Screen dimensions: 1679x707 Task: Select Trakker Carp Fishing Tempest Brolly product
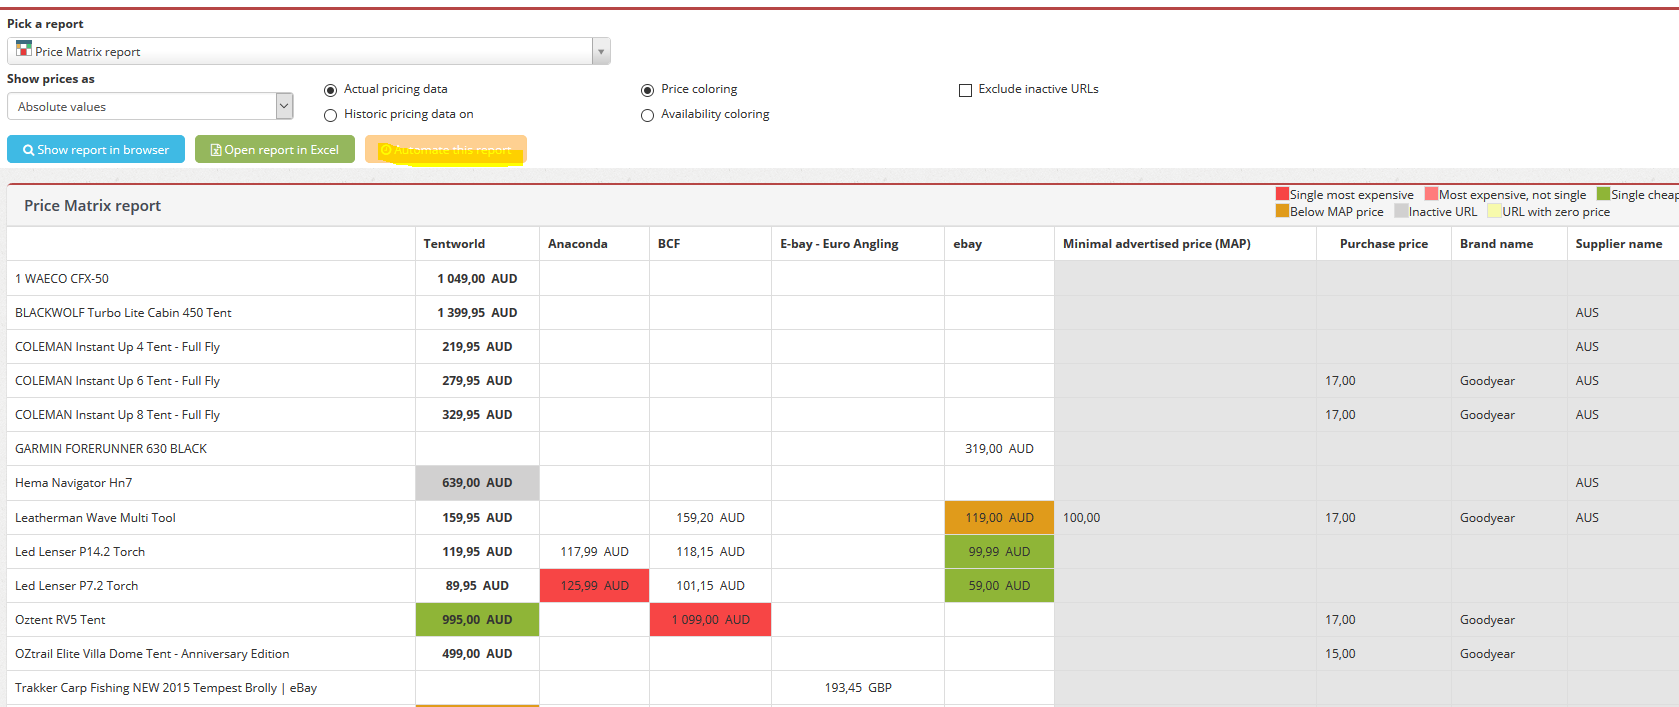tap(166, 688)
